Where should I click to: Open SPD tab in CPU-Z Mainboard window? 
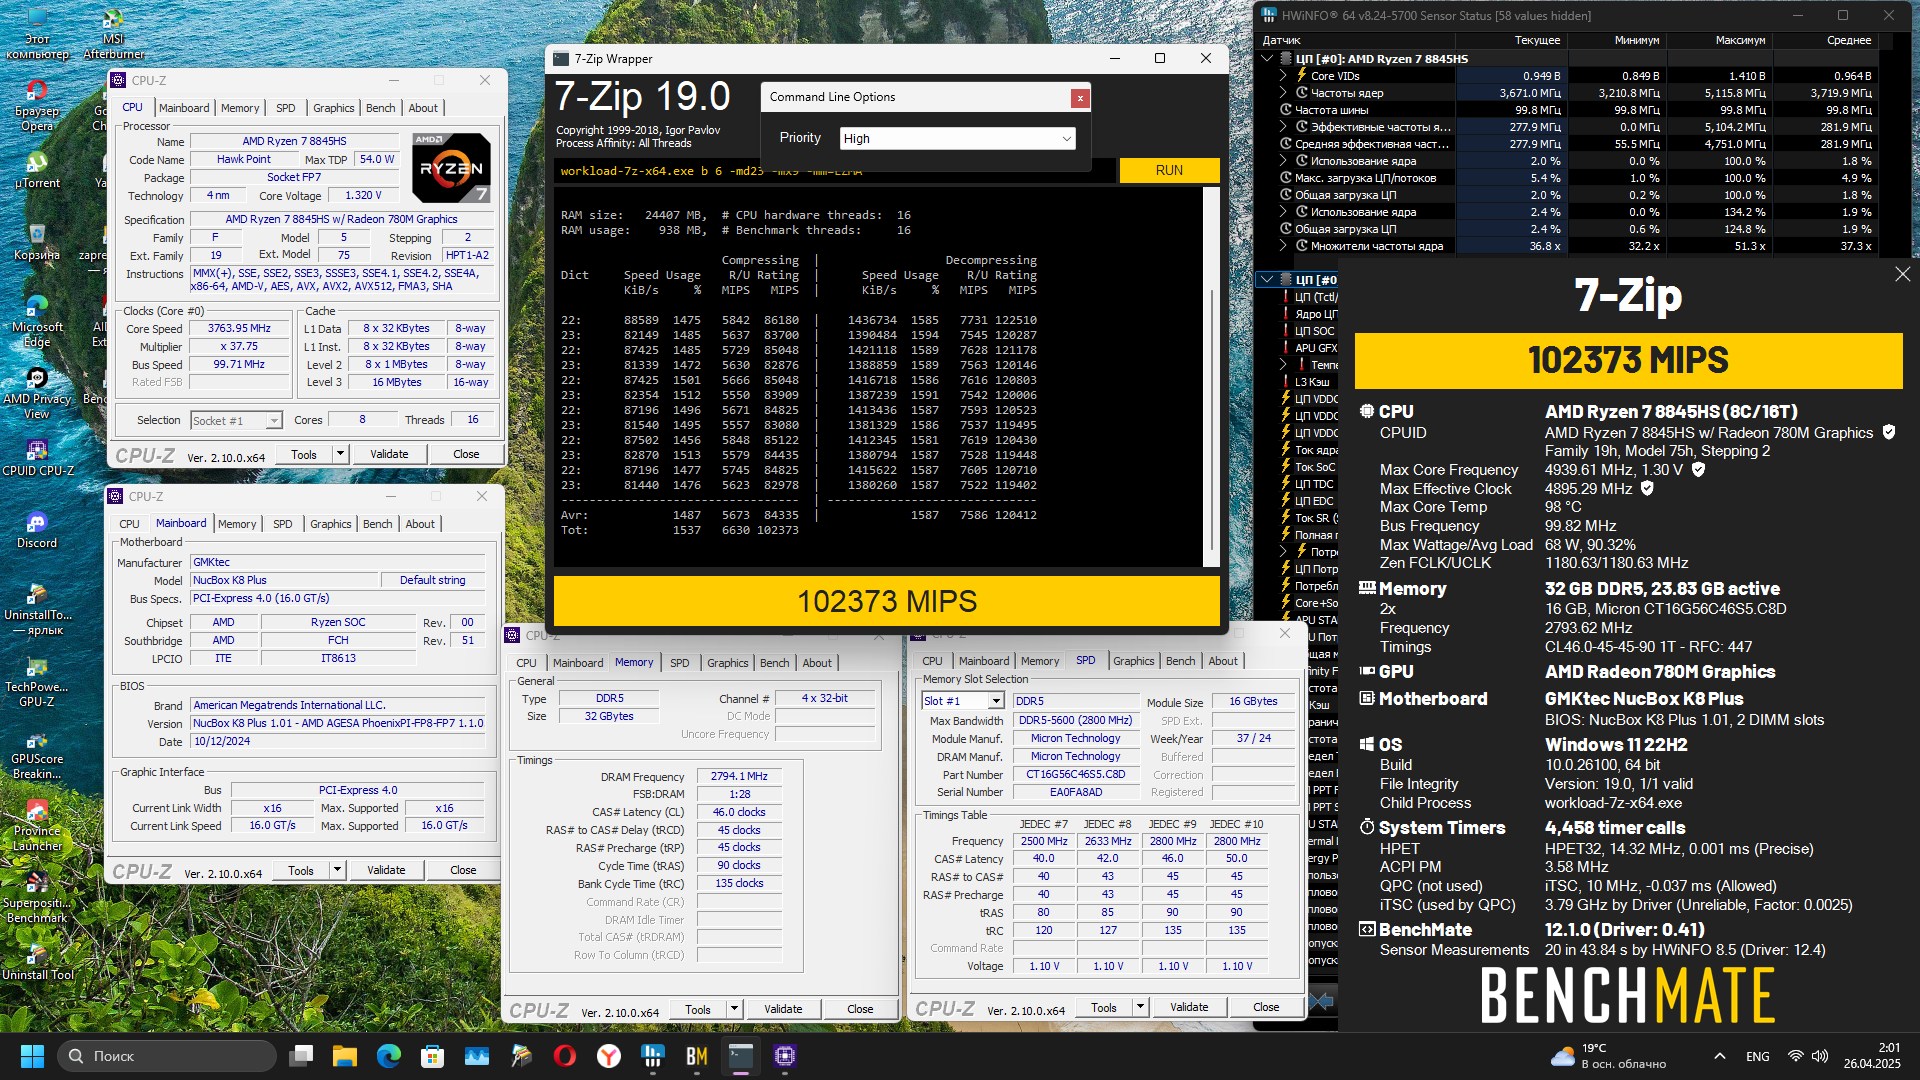[283, 524]
